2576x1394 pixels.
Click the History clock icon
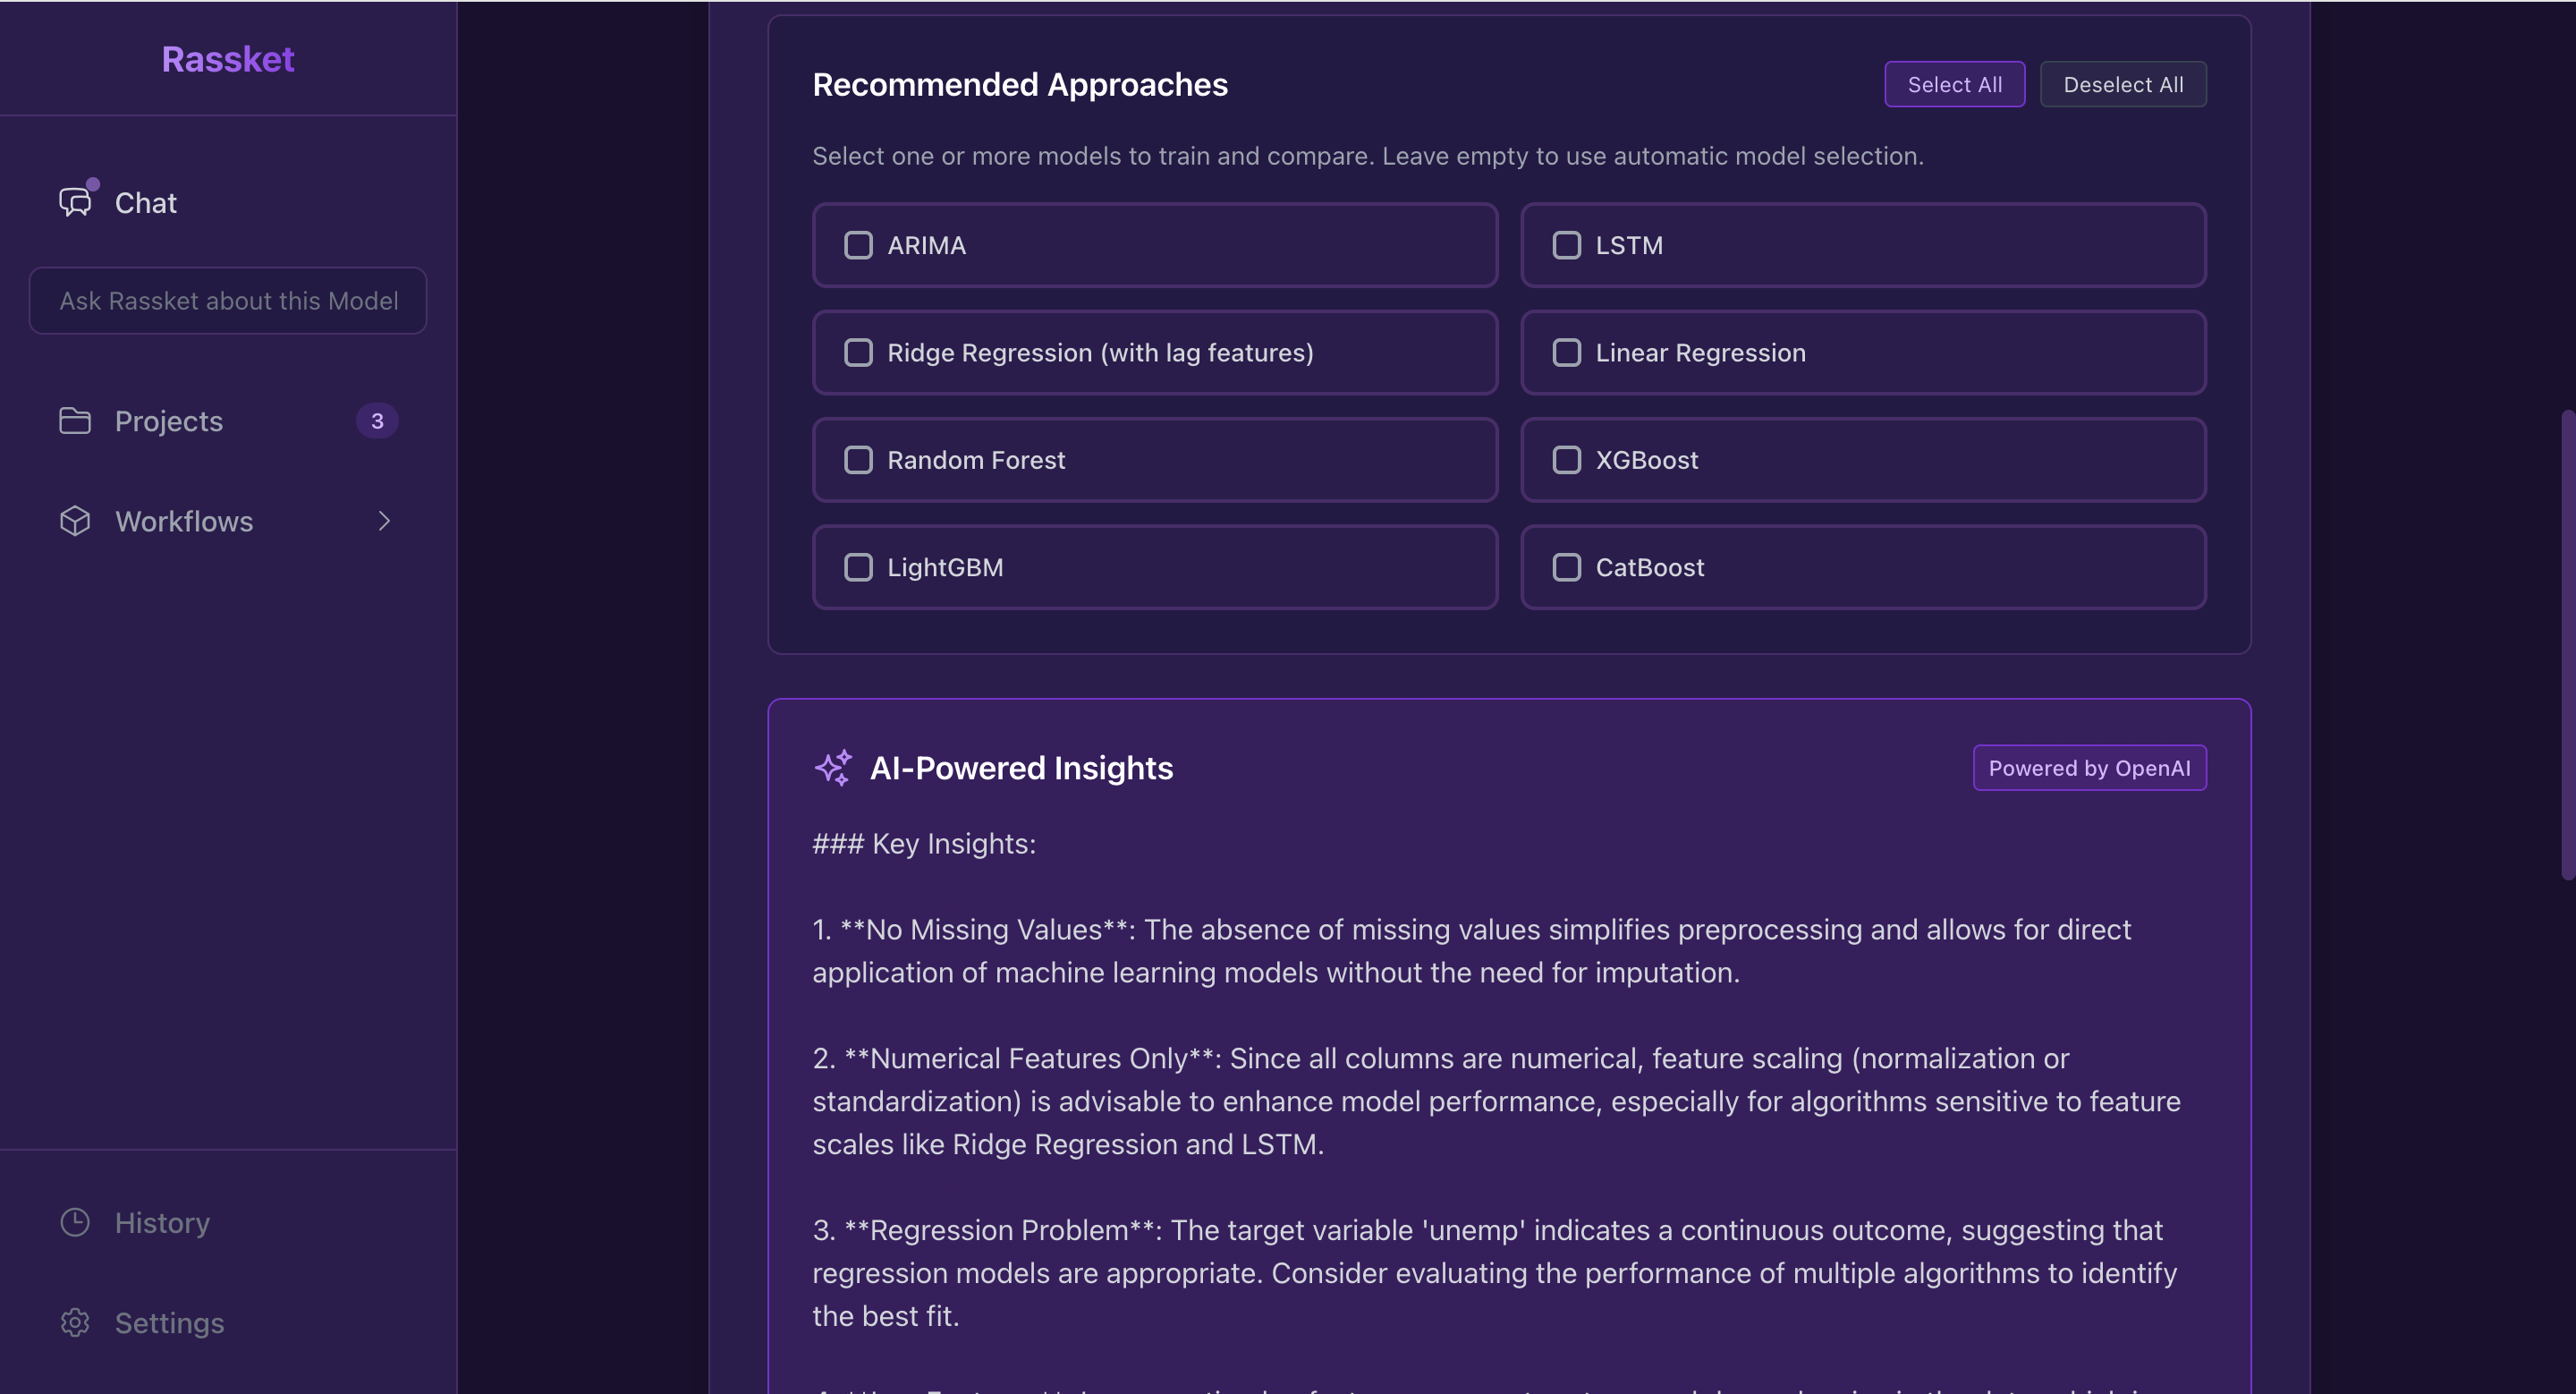[x=75, y=1222]
